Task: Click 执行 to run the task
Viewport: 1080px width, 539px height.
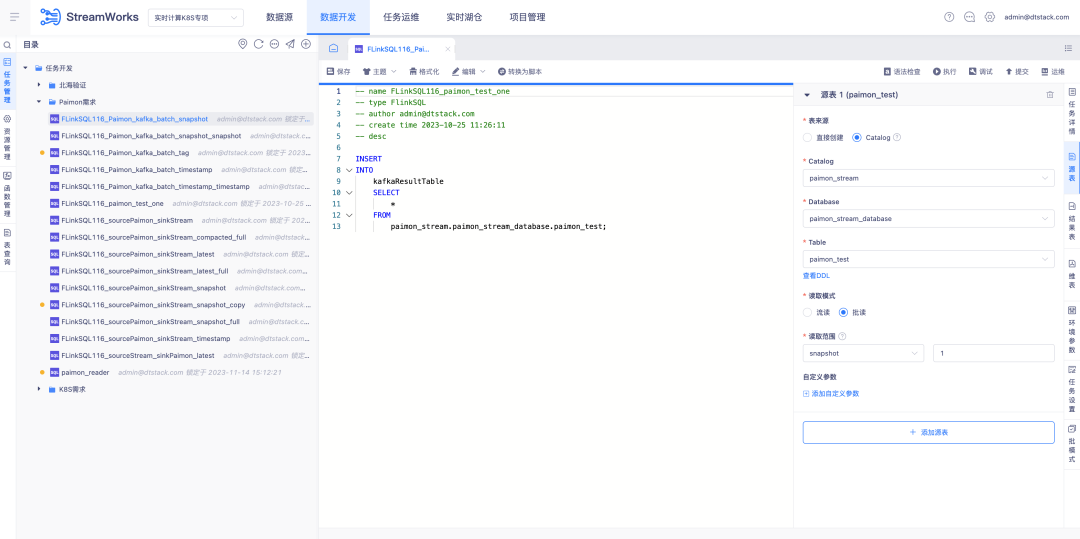Action: [x=944, y=72]
